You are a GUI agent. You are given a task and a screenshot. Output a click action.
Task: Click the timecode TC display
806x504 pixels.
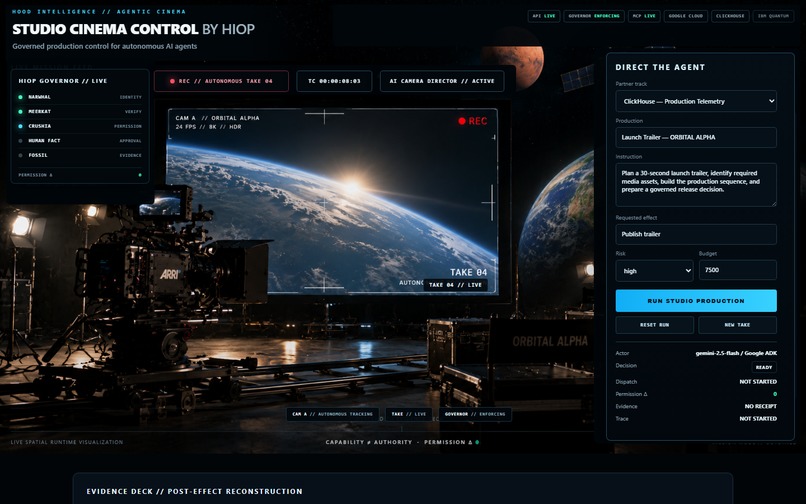pos(334,81)
